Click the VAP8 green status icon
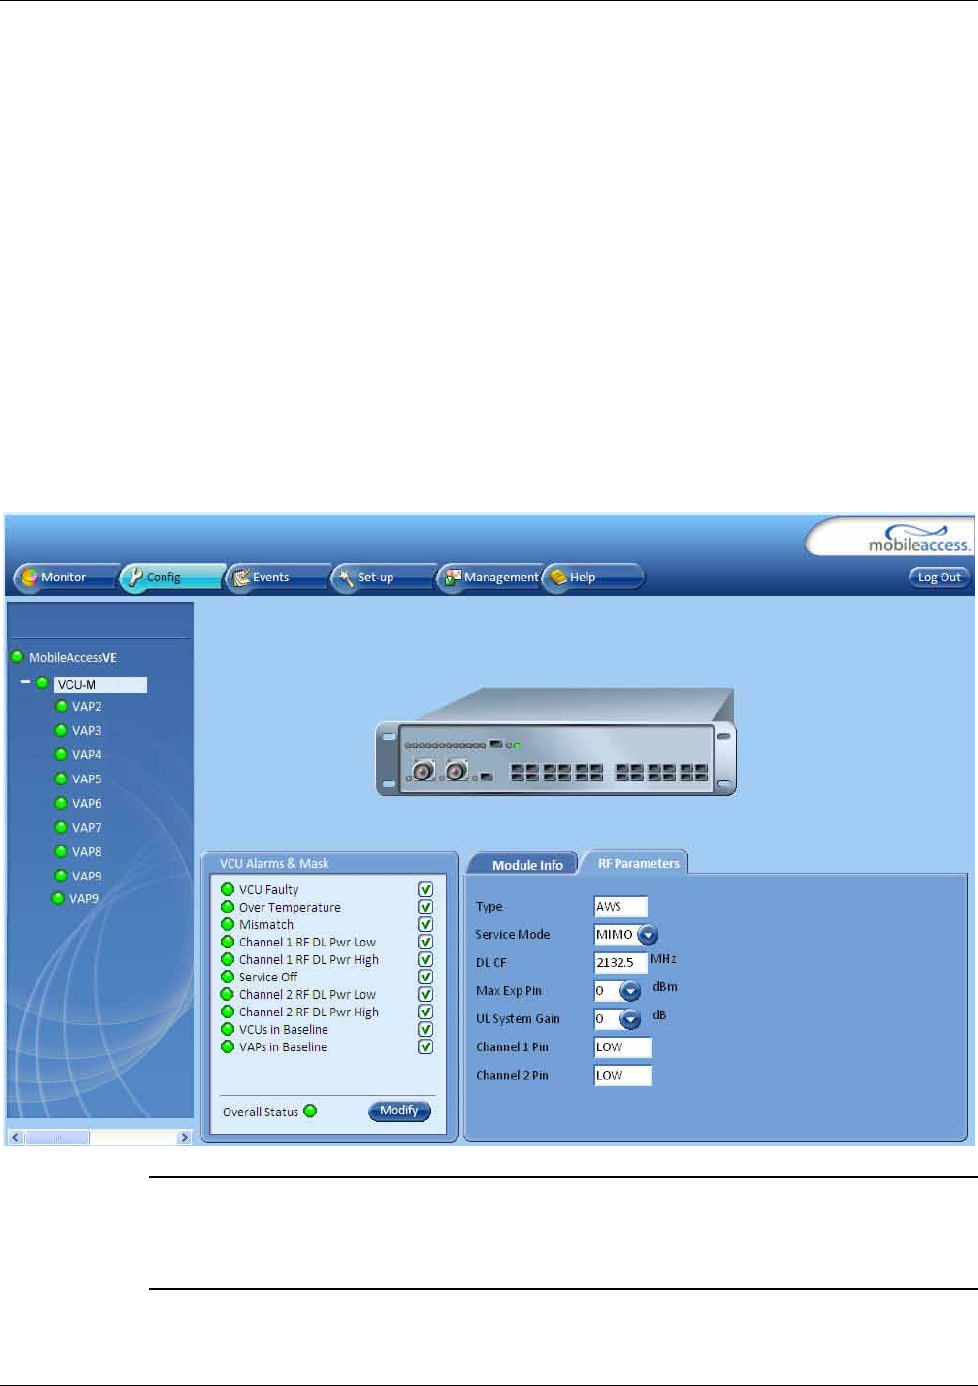Viewport: 978px width, 1386px height. (61, 851)
